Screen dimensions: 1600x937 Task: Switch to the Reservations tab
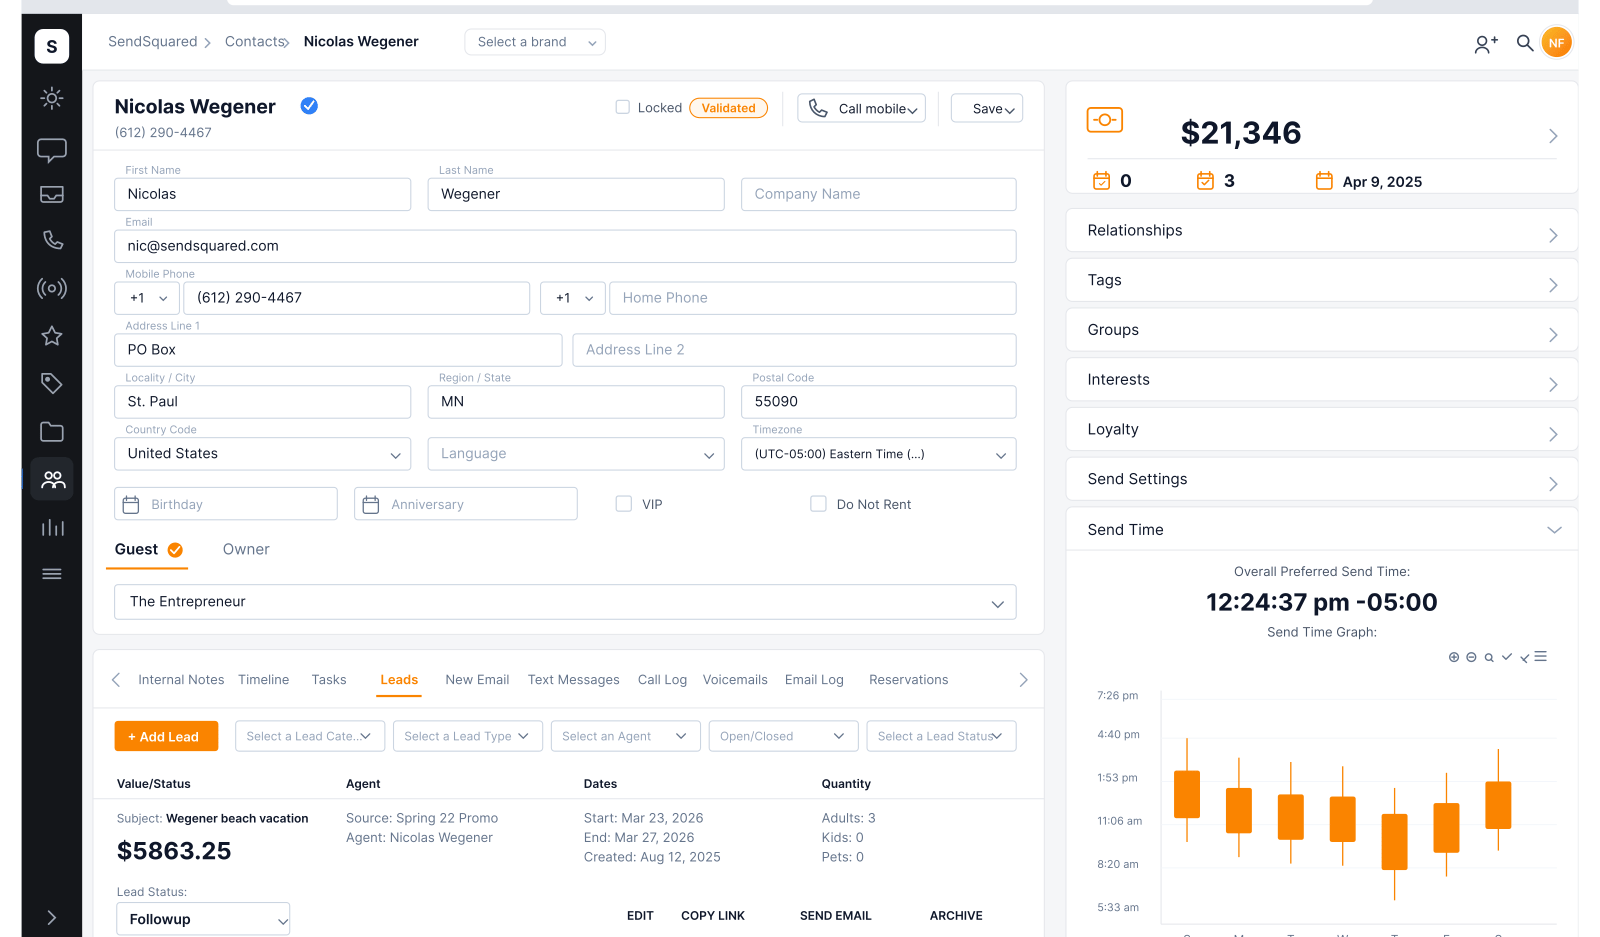point(909,680)
